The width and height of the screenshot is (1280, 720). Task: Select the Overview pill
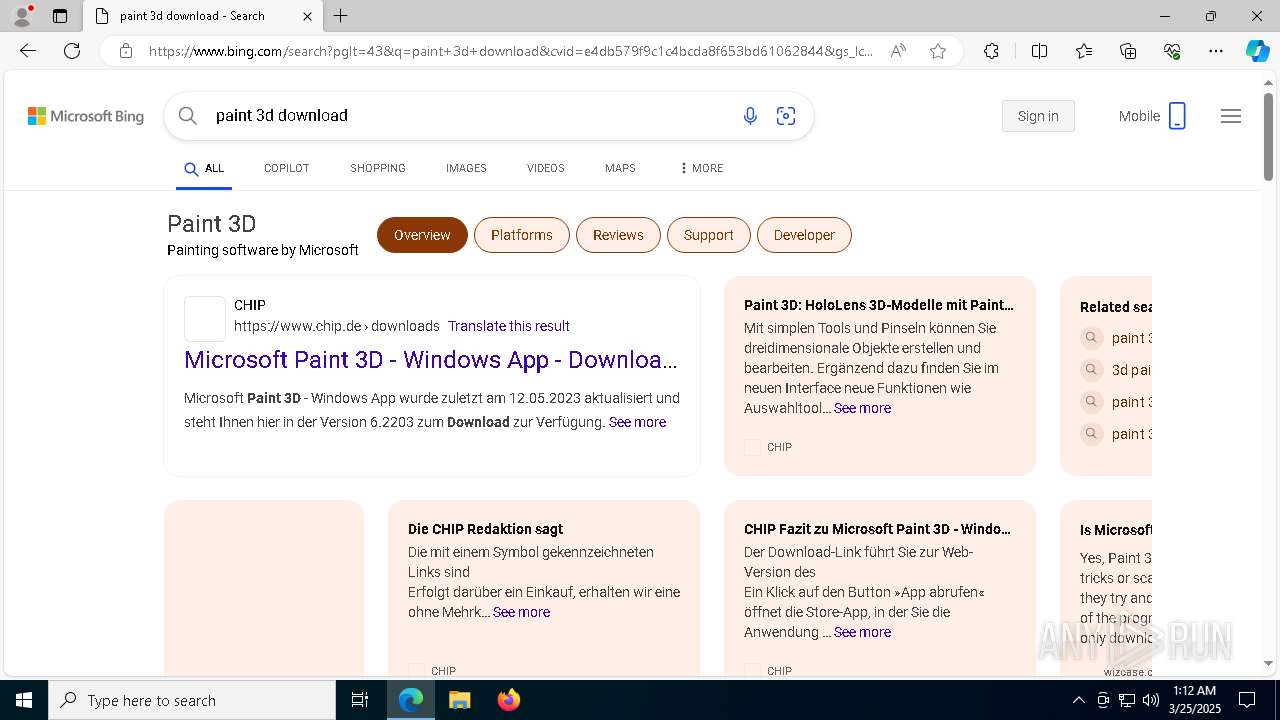pyautogui.click(x=422, y=235)
